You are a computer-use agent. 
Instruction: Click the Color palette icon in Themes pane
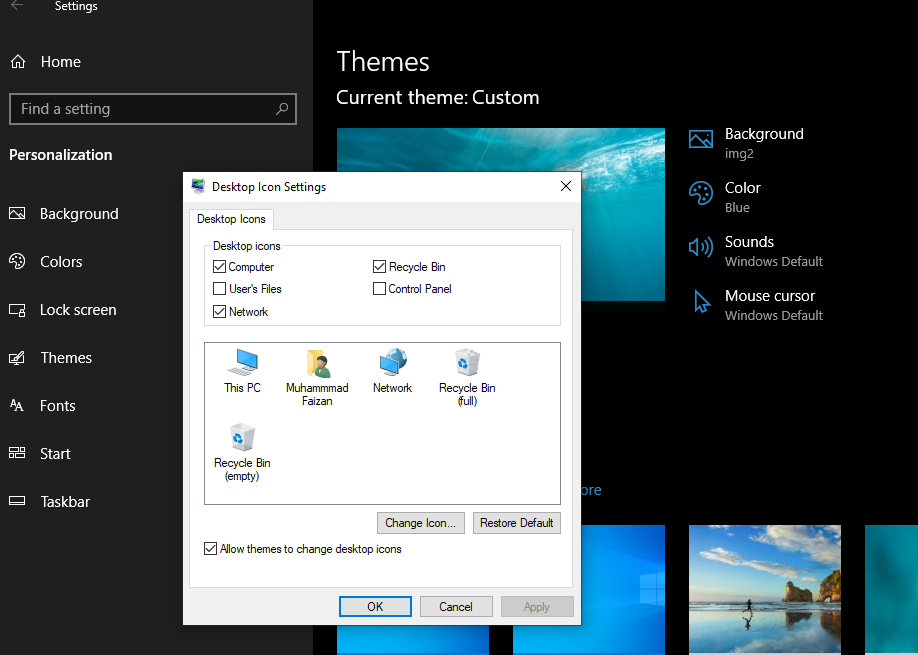[701, 193]
